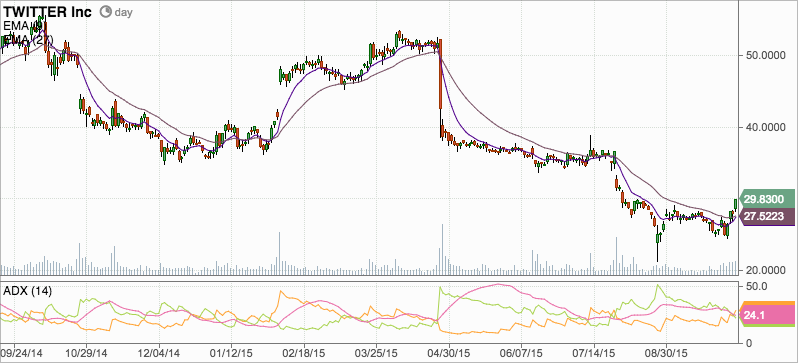Click the clock icon beside day
This screenshot has width=798, height=363.
[x=105, y=12]
